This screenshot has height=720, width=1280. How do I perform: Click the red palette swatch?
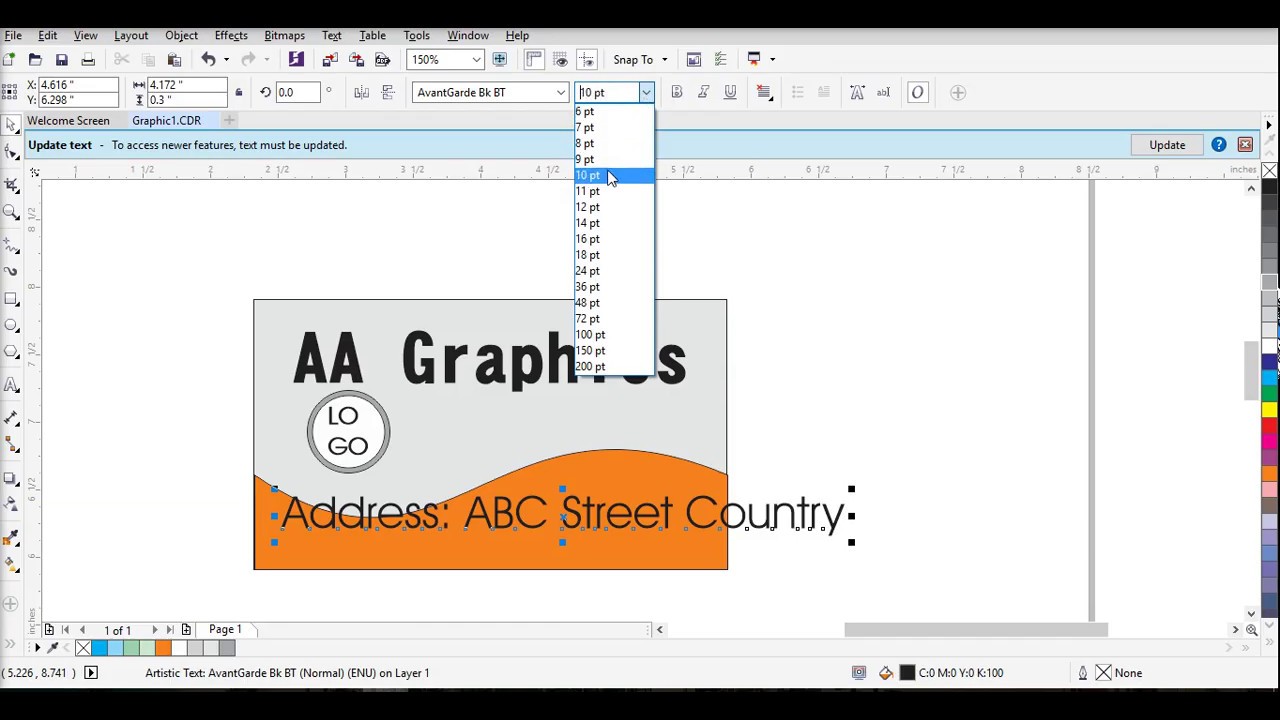pyautogui.click(x=1270, y=427)
